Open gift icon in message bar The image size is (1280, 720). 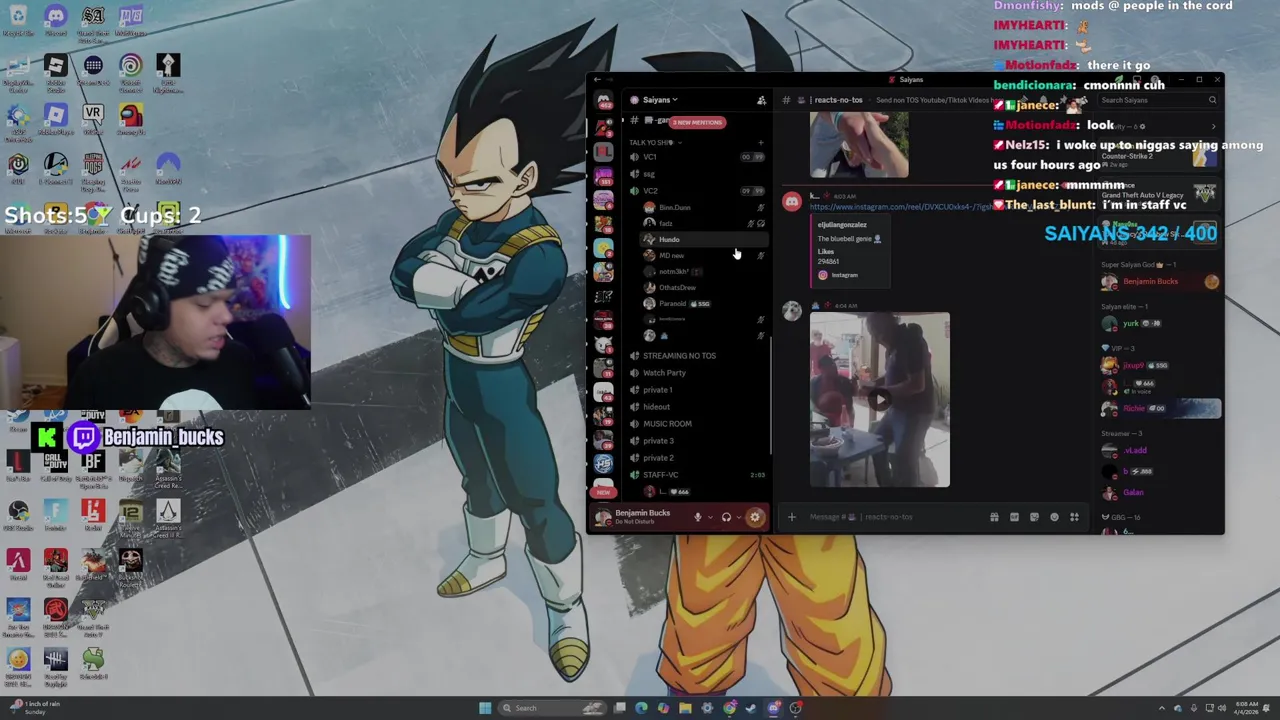994,517
